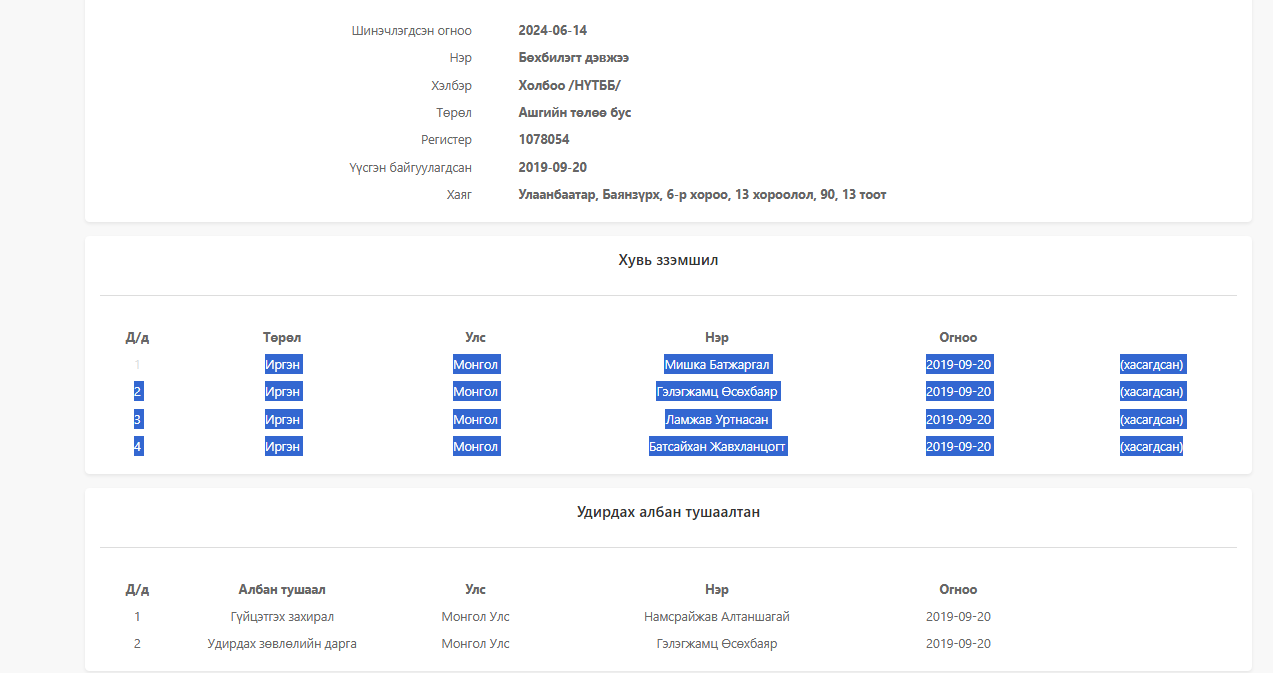The width and height of the screenshot is (1273, 673).
Task: Click the Албан тушаал column header
Action: click(x=281, y=589)
